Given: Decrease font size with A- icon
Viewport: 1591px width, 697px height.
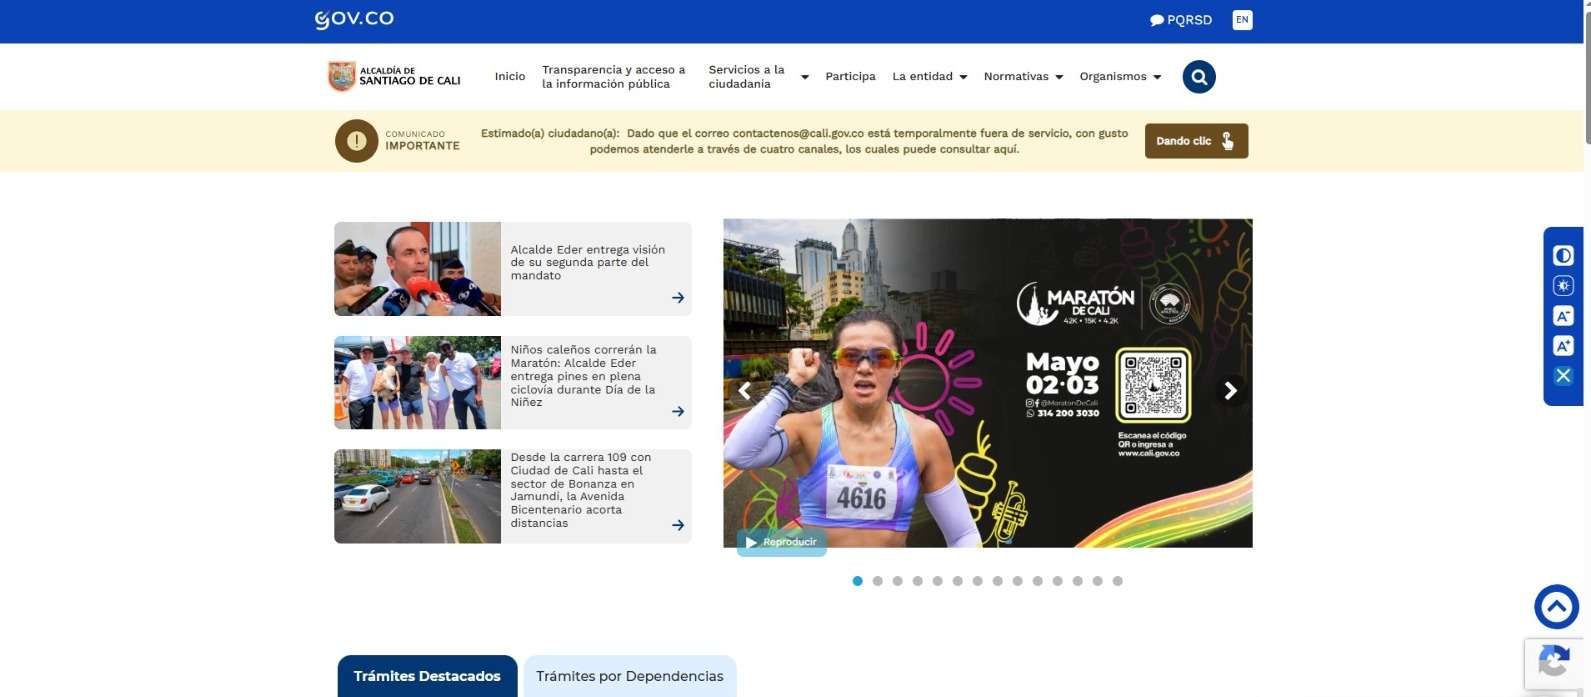Looking at the screenshot, I should 1563,316.
